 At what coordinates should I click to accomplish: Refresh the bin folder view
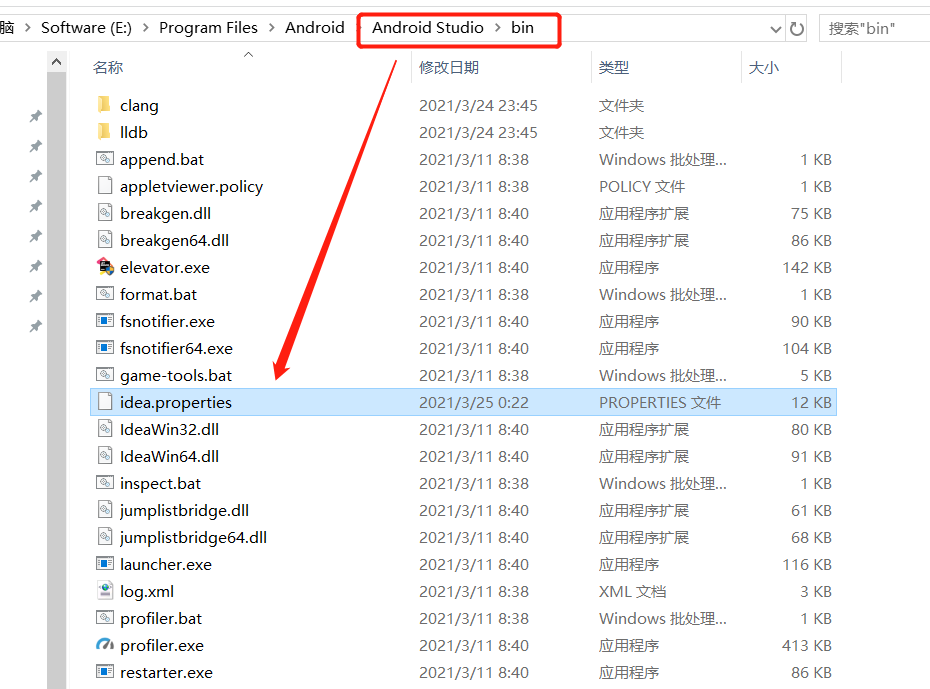[797, 28]
